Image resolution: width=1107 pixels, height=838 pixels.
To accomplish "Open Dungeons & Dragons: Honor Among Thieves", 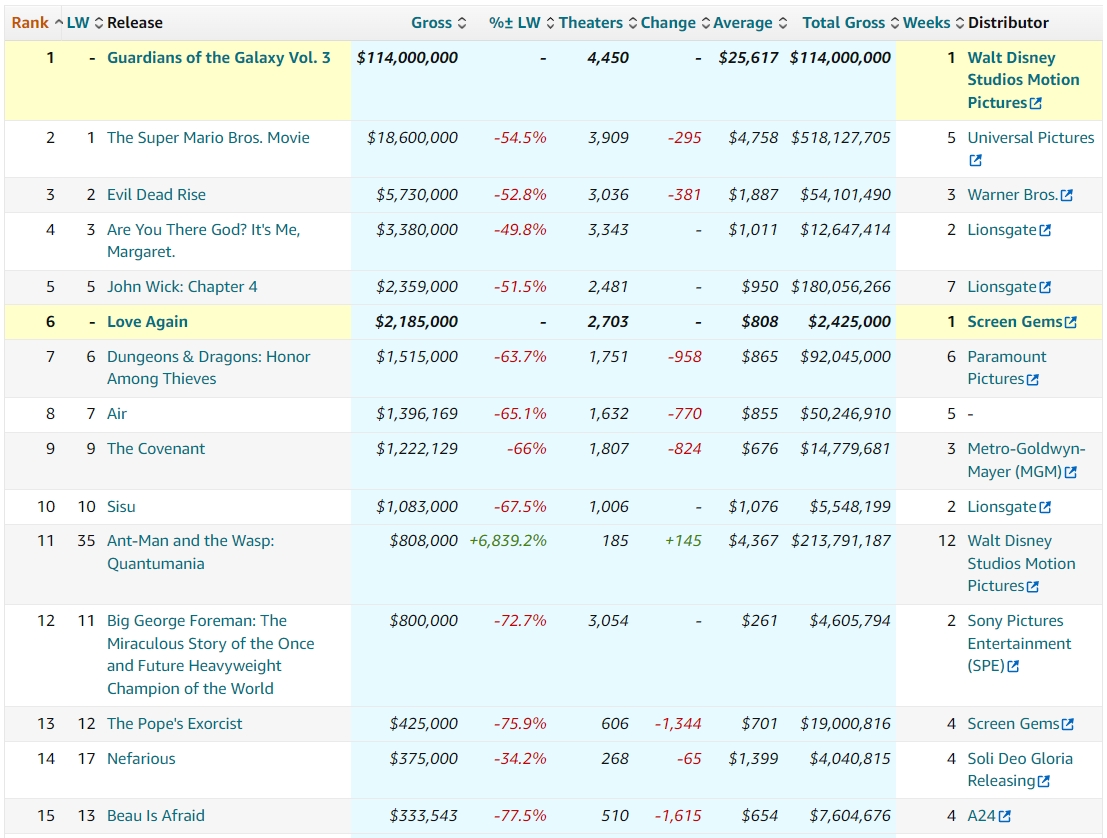I will [208, 368].
